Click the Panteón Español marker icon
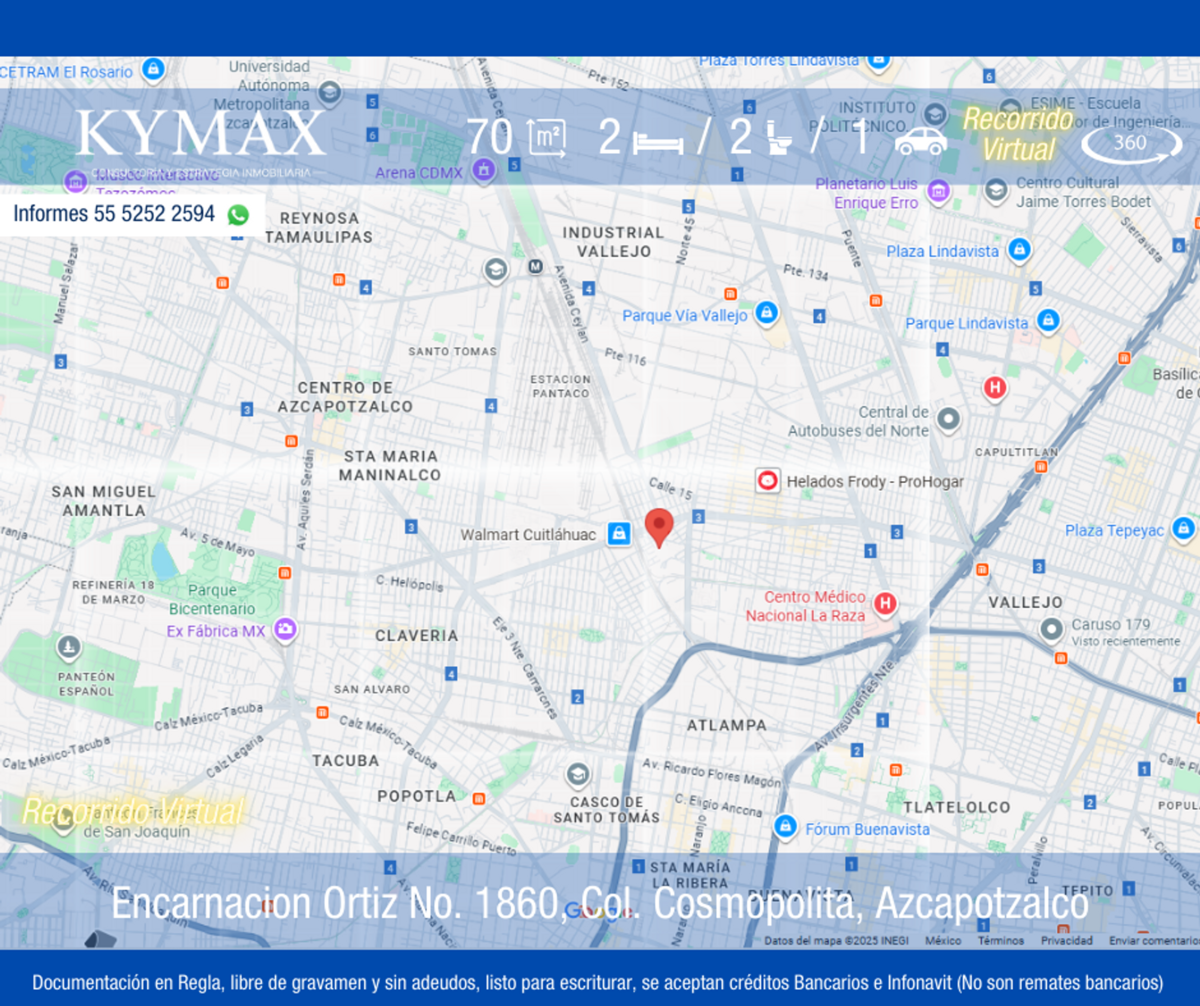 coord(68,648)
